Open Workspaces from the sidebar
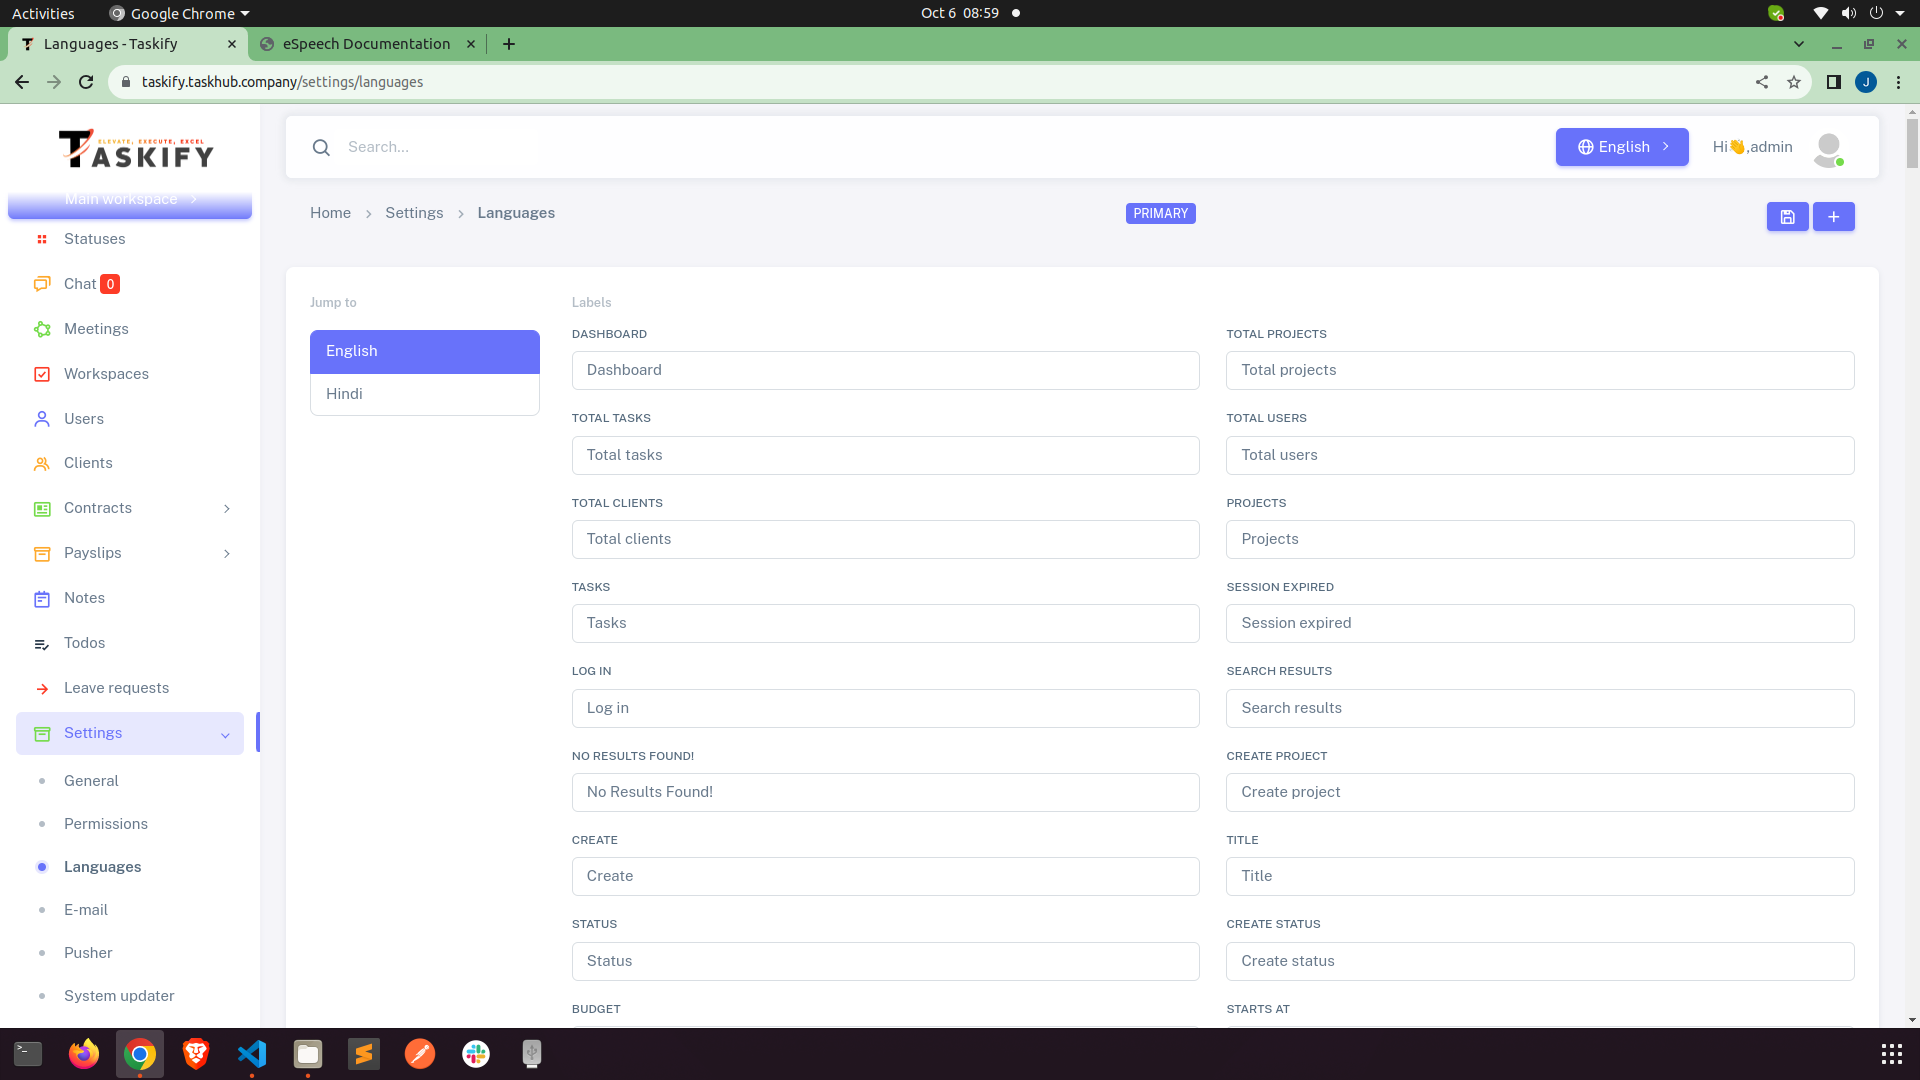The height and width of the screenshot is (1080, 1920). 105,374
